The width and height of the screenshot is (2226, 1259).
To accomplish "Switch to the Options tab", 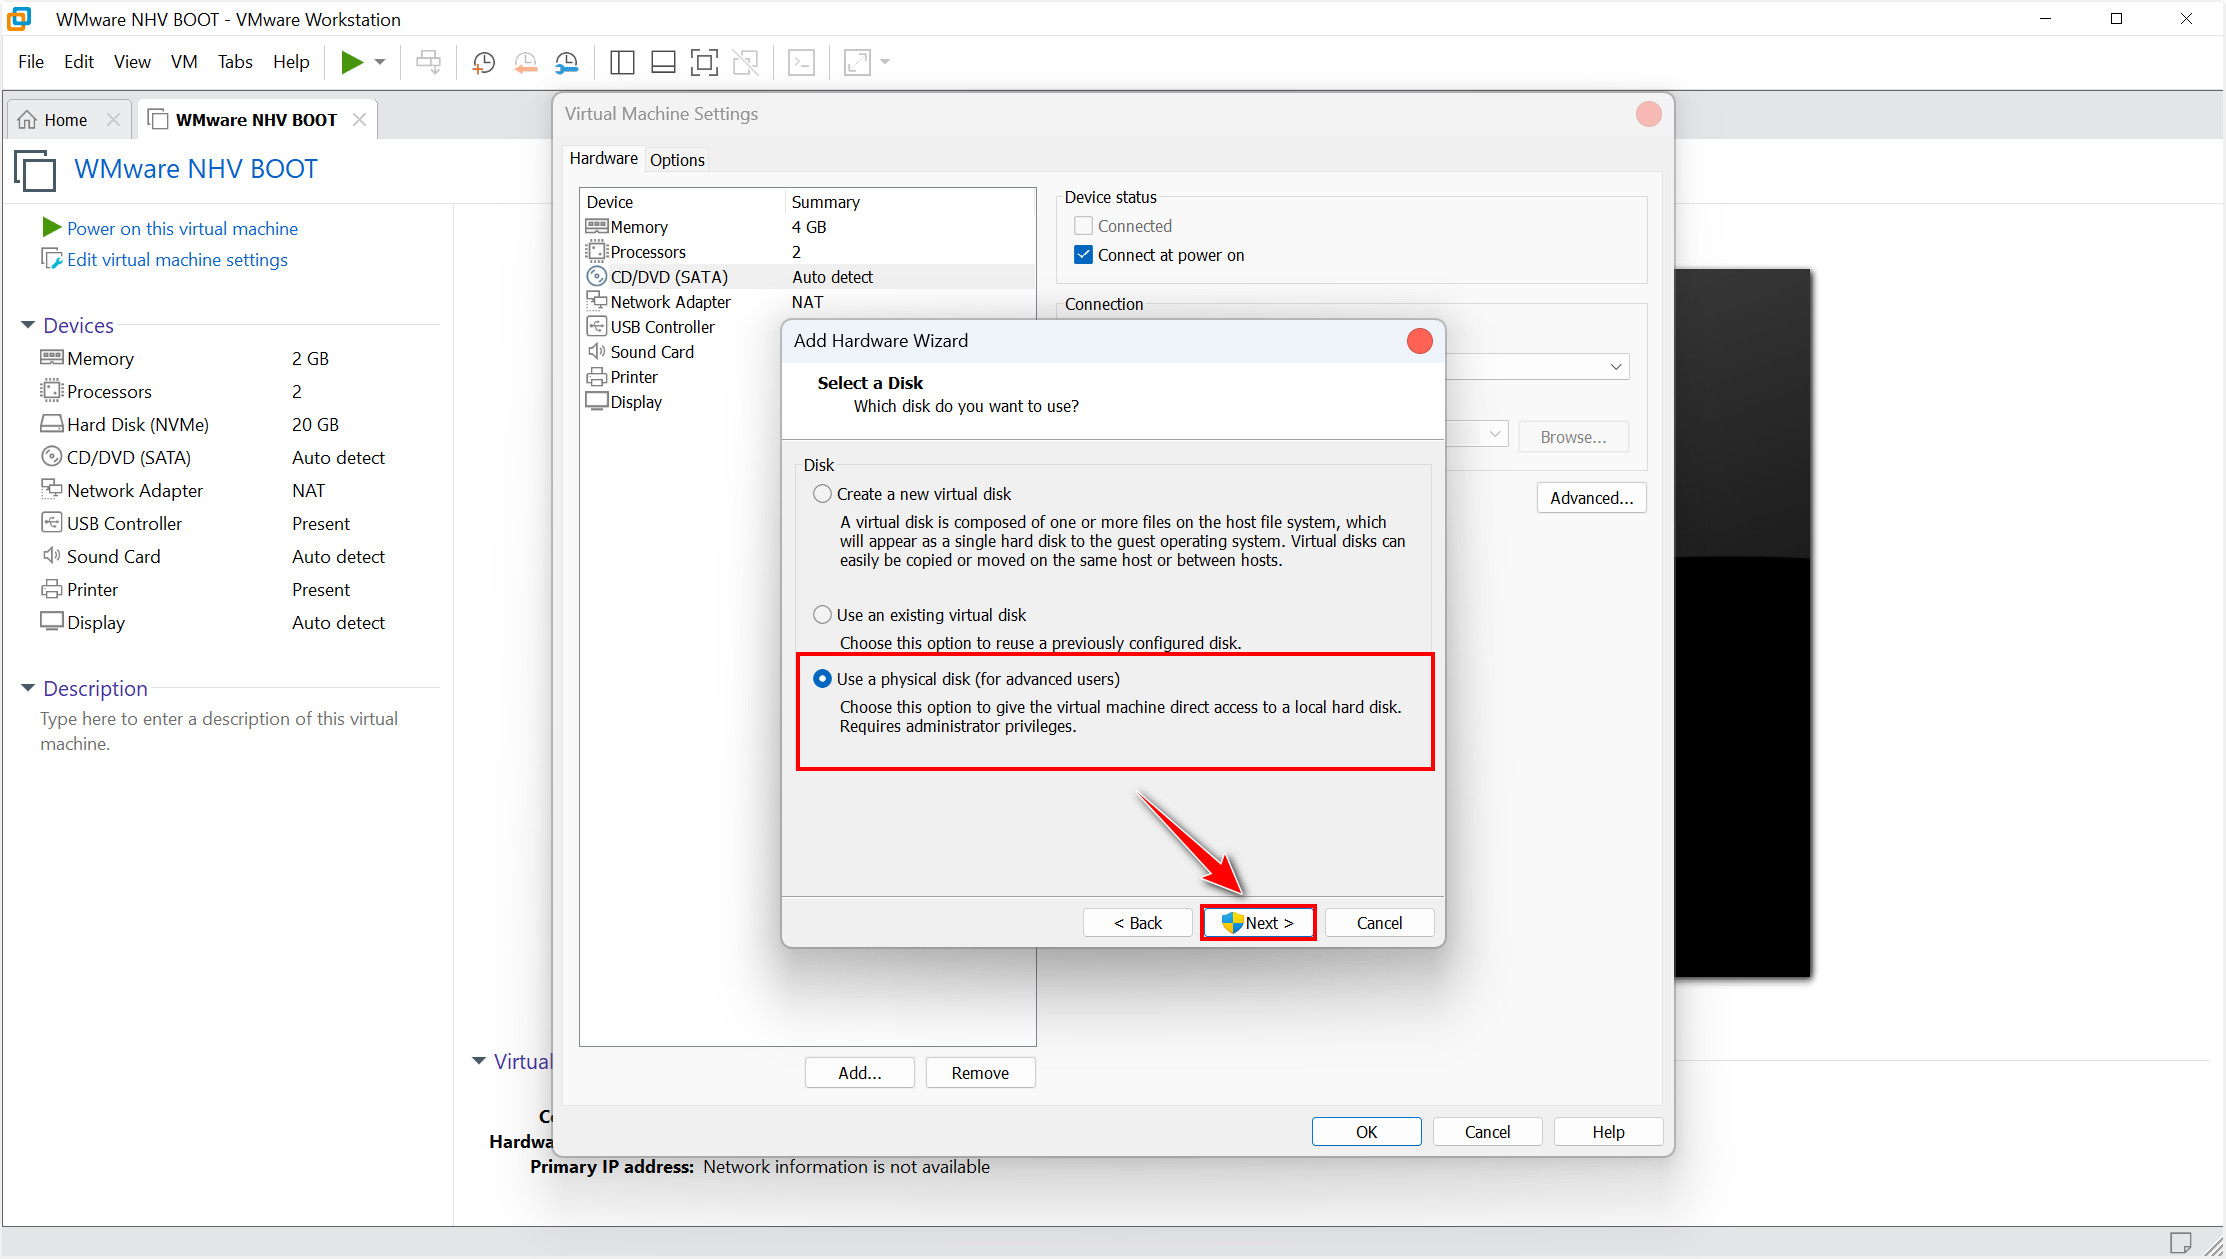I will 677,160.
